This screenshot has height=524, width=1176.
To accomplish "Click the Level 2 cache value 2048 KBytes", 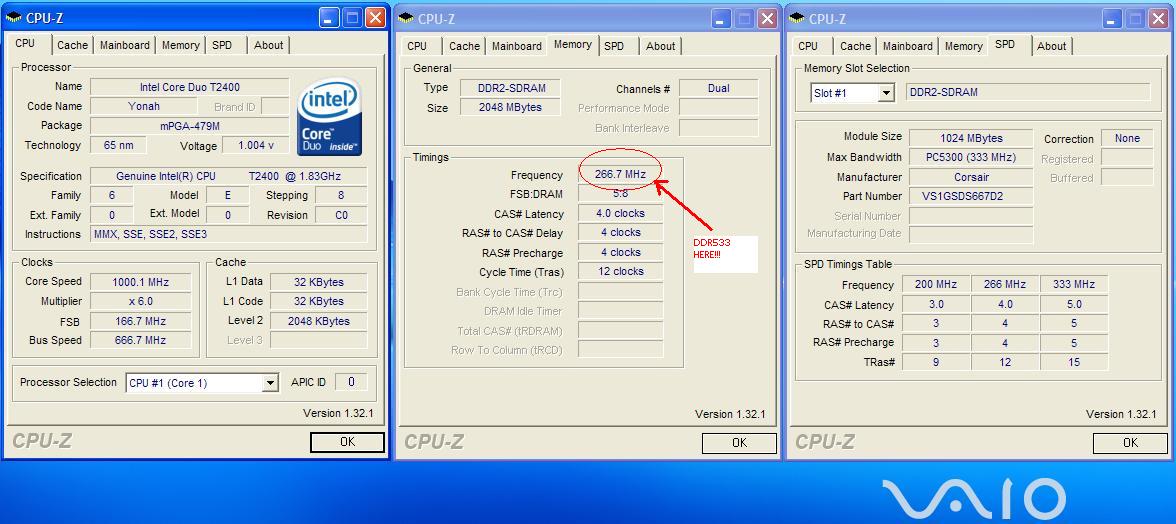I will (x=319, y=321).
